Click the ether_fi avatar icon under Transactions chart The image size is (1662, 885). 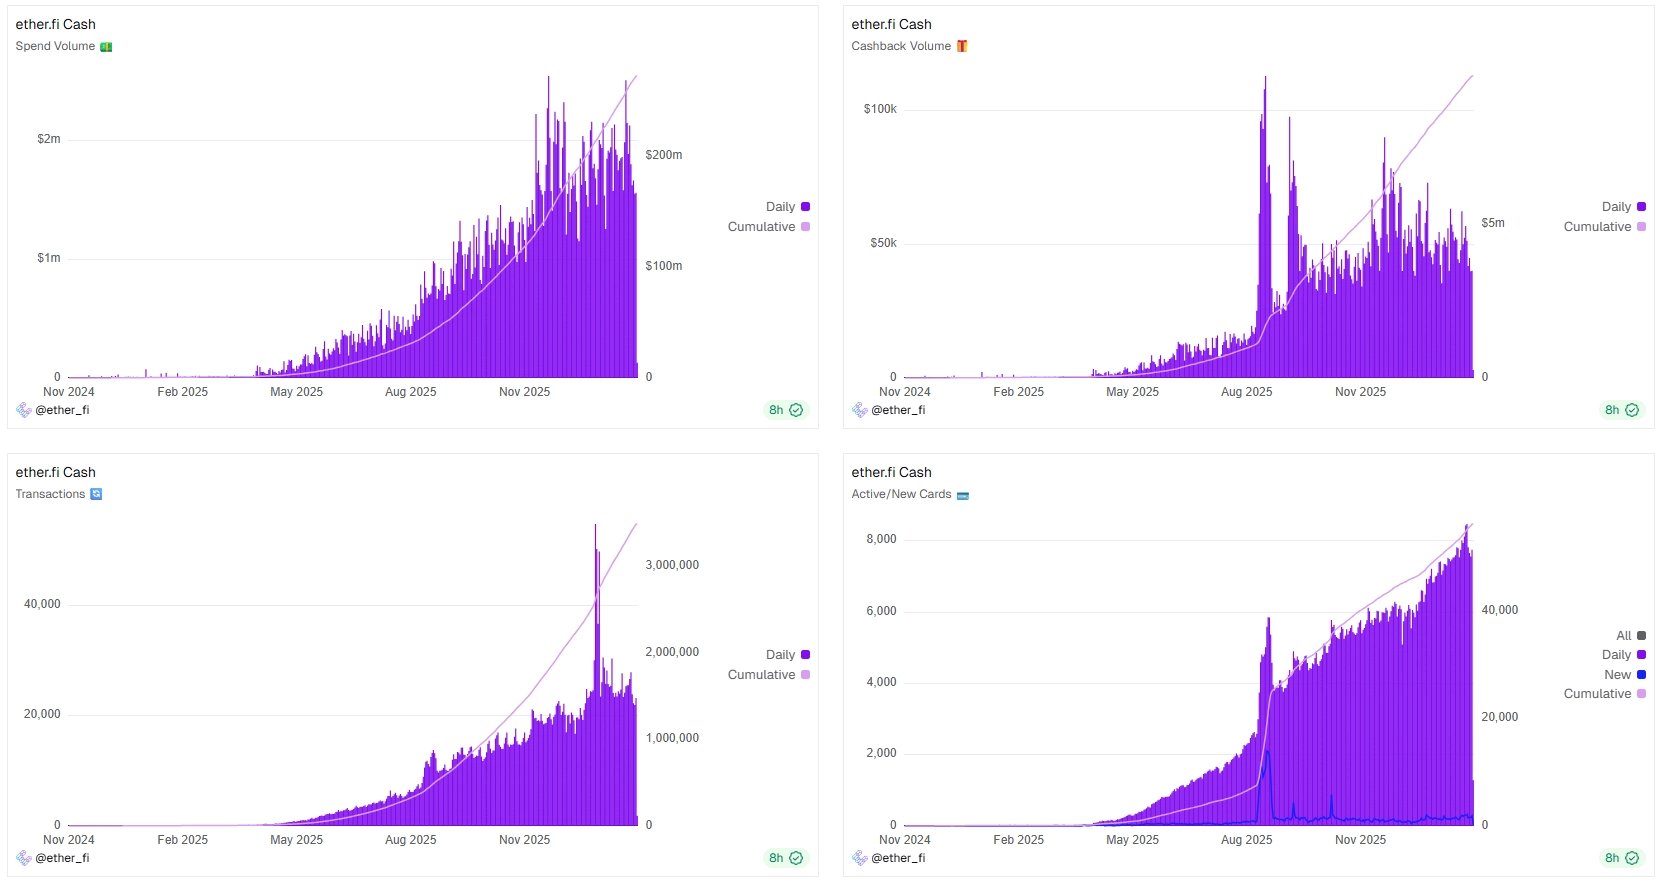[24, 858]
